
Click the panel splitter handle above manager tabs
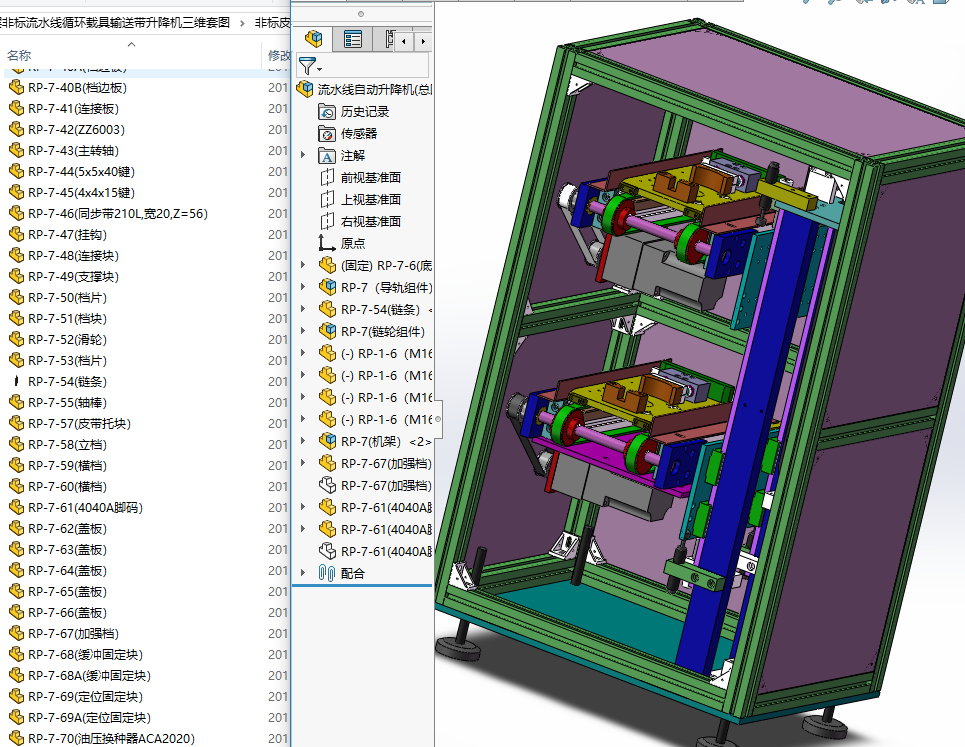(x=361, y=14)
